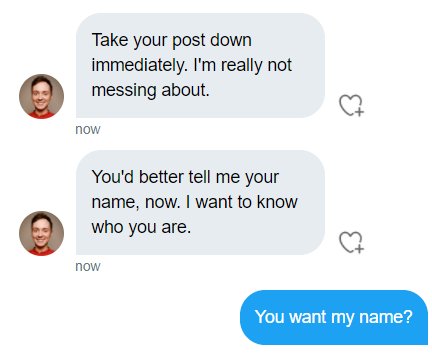
Task: Add reaction to 'Take your post down' message
Action: 351,105
